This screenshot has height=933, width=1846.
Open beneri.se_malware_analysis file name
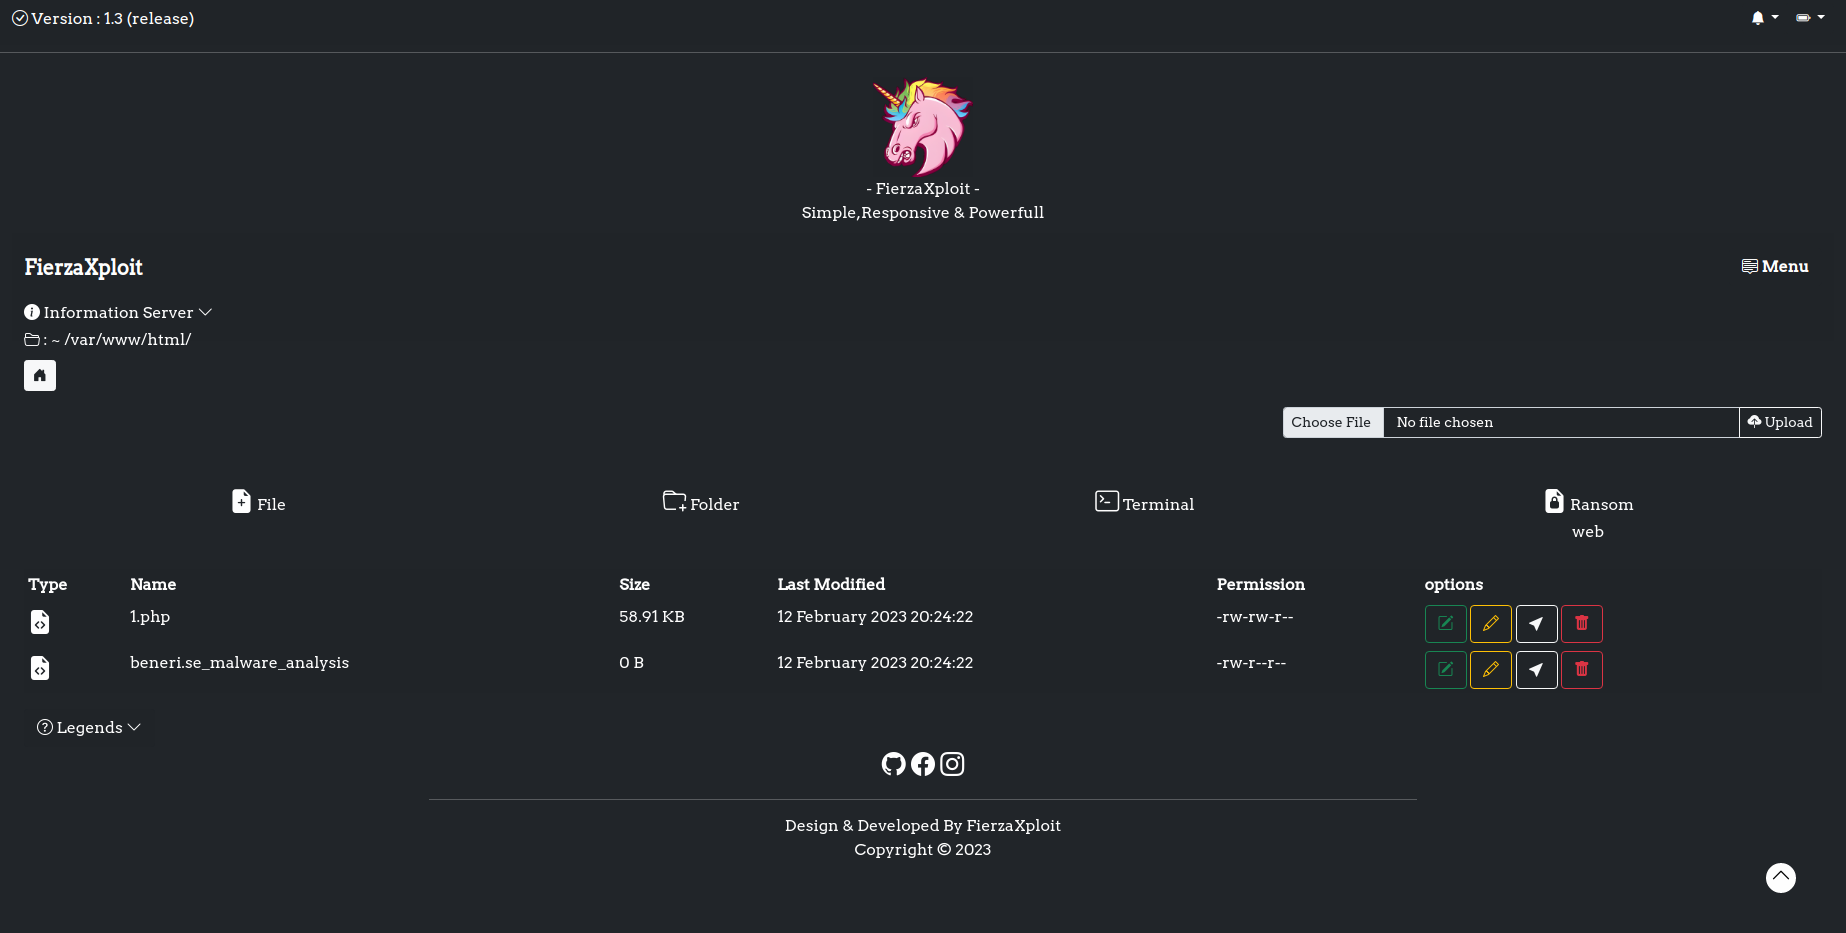[239, 663]
